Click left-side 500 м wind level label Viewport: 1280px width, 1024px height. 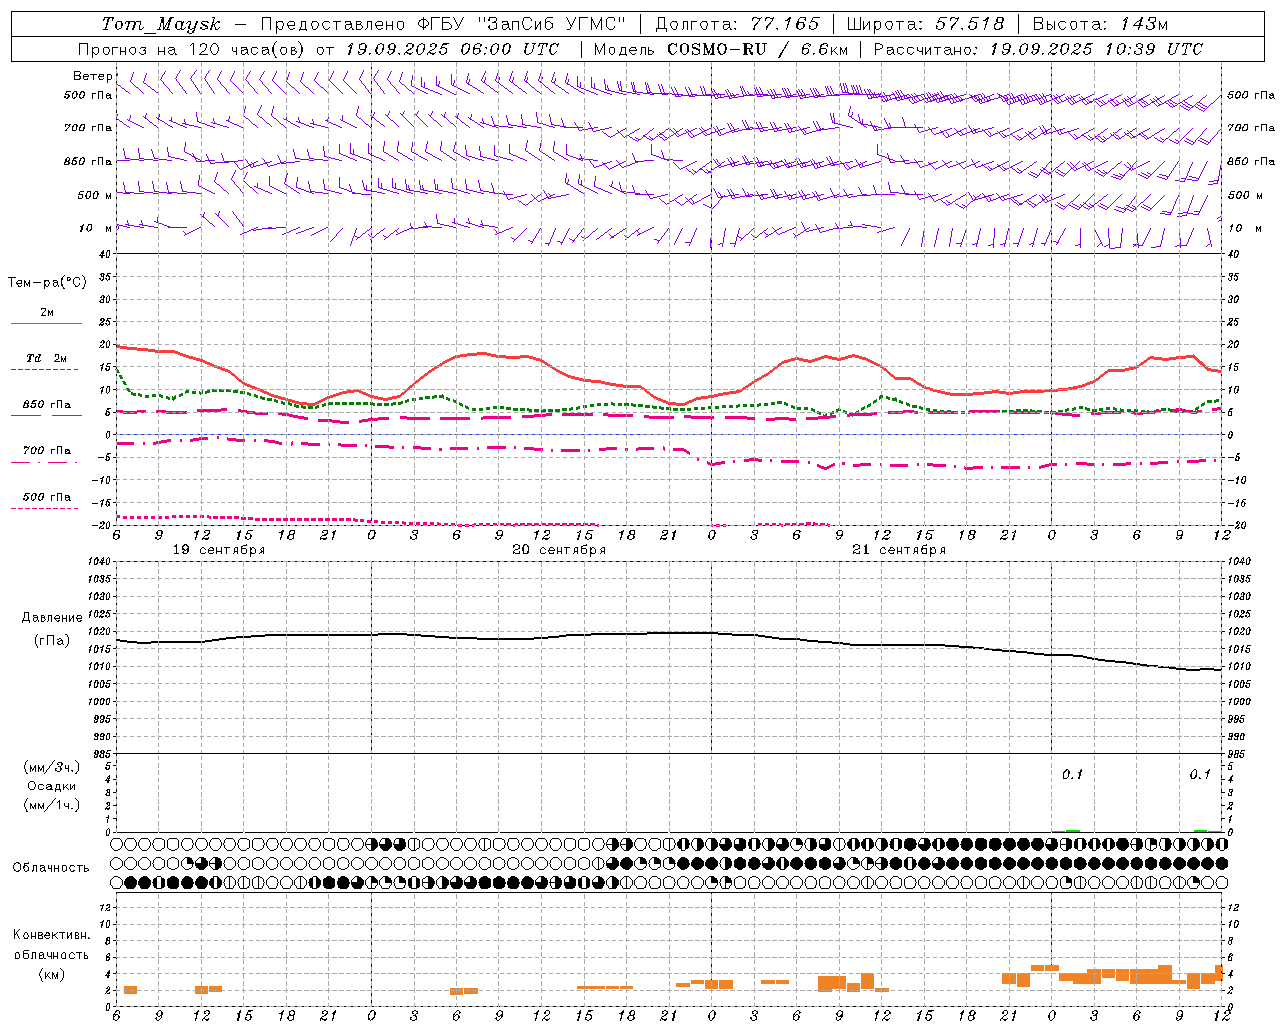(x=95, y=195)
